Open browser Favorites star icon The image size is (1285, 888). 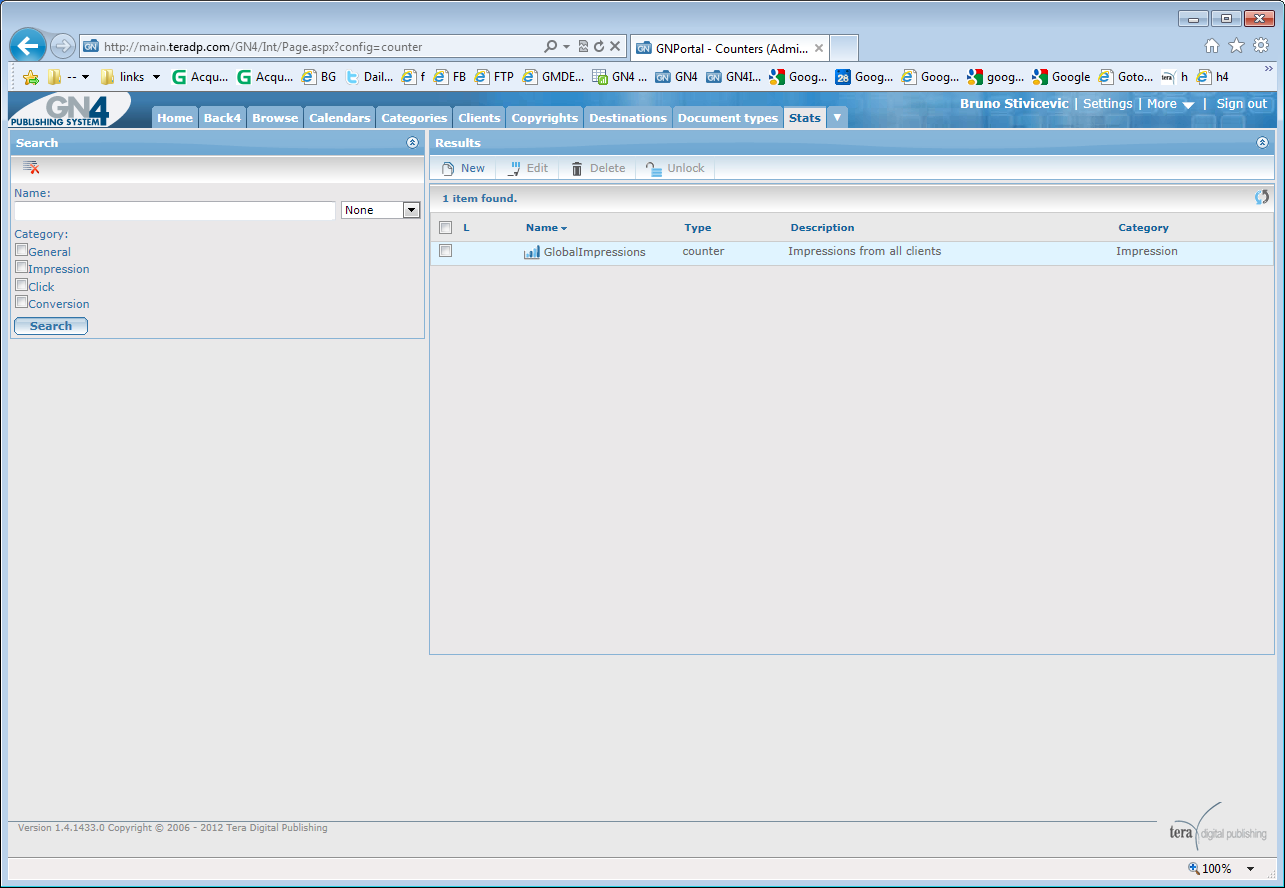coord(1236,45)
